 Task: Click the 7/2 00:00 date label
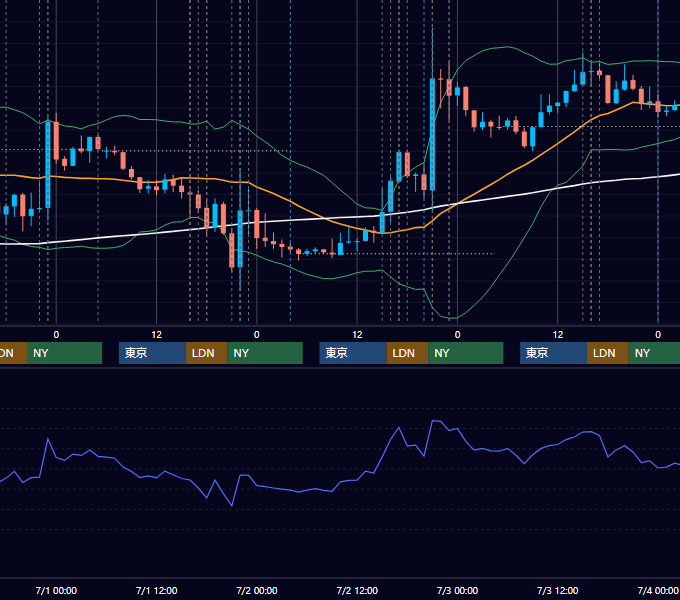(257, 590)
